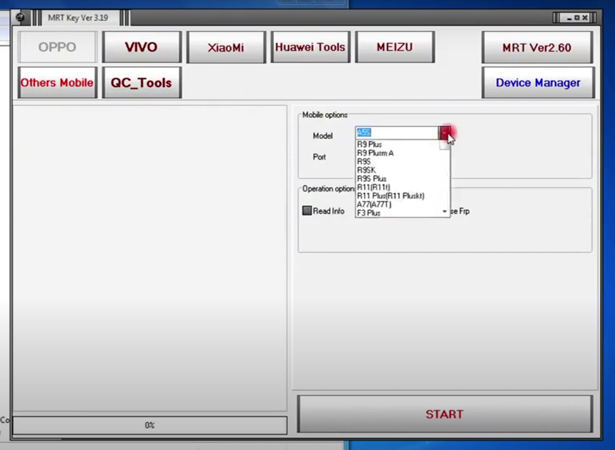Viewport: 615px width, 450px height.
Task: Click the dropdown list's scroll down arrow
Action: (444, 212)
